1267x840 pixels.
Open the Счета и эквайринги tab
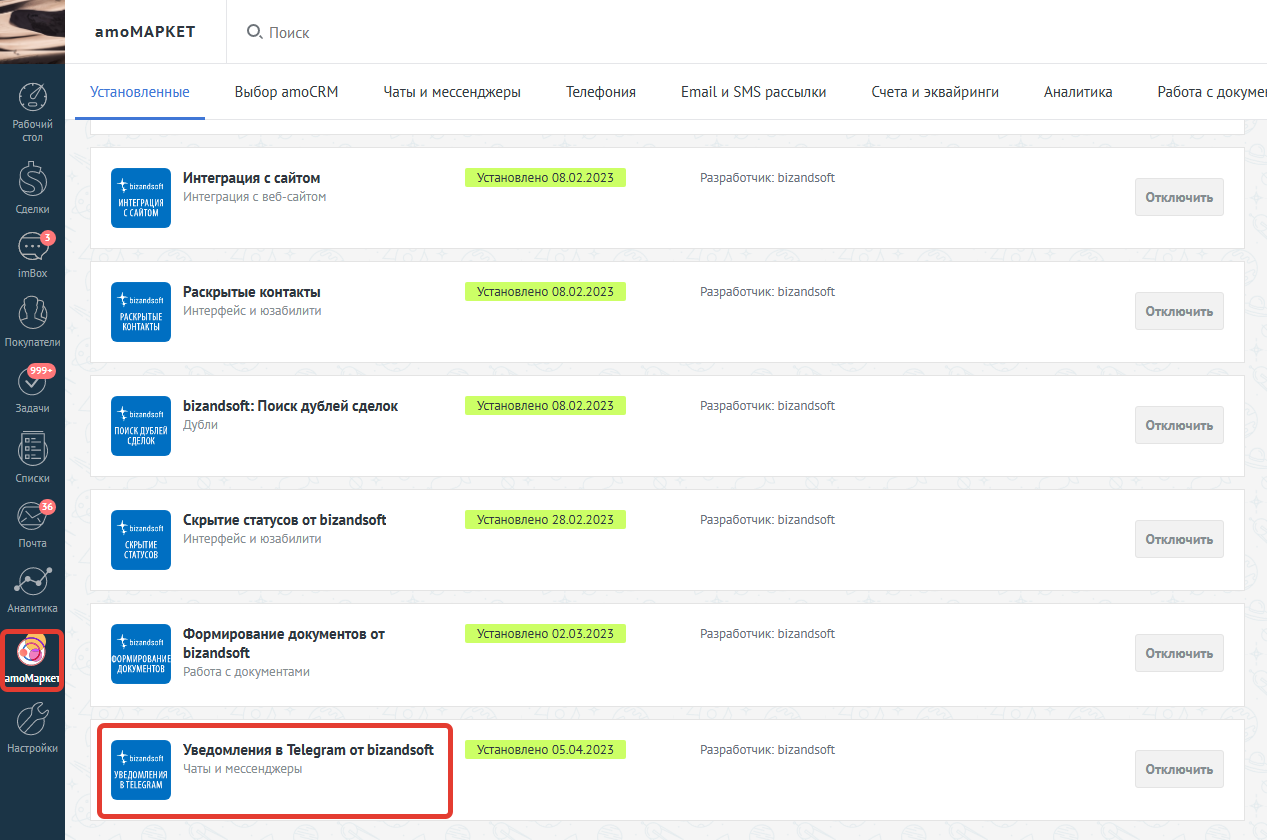pos(935,92)
